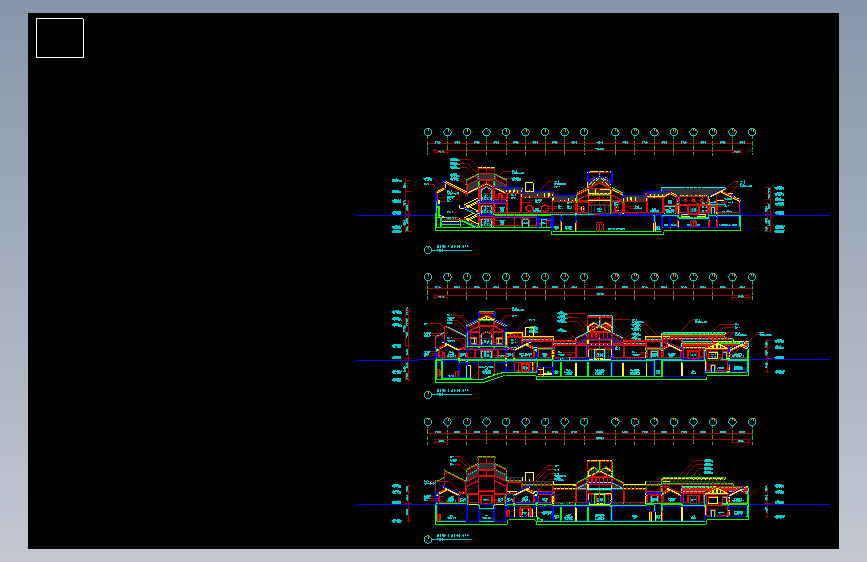This screenshot has height=562, width=867.
Task: Click the white outlined rectangle in the corner
Action: coord(60,38)
